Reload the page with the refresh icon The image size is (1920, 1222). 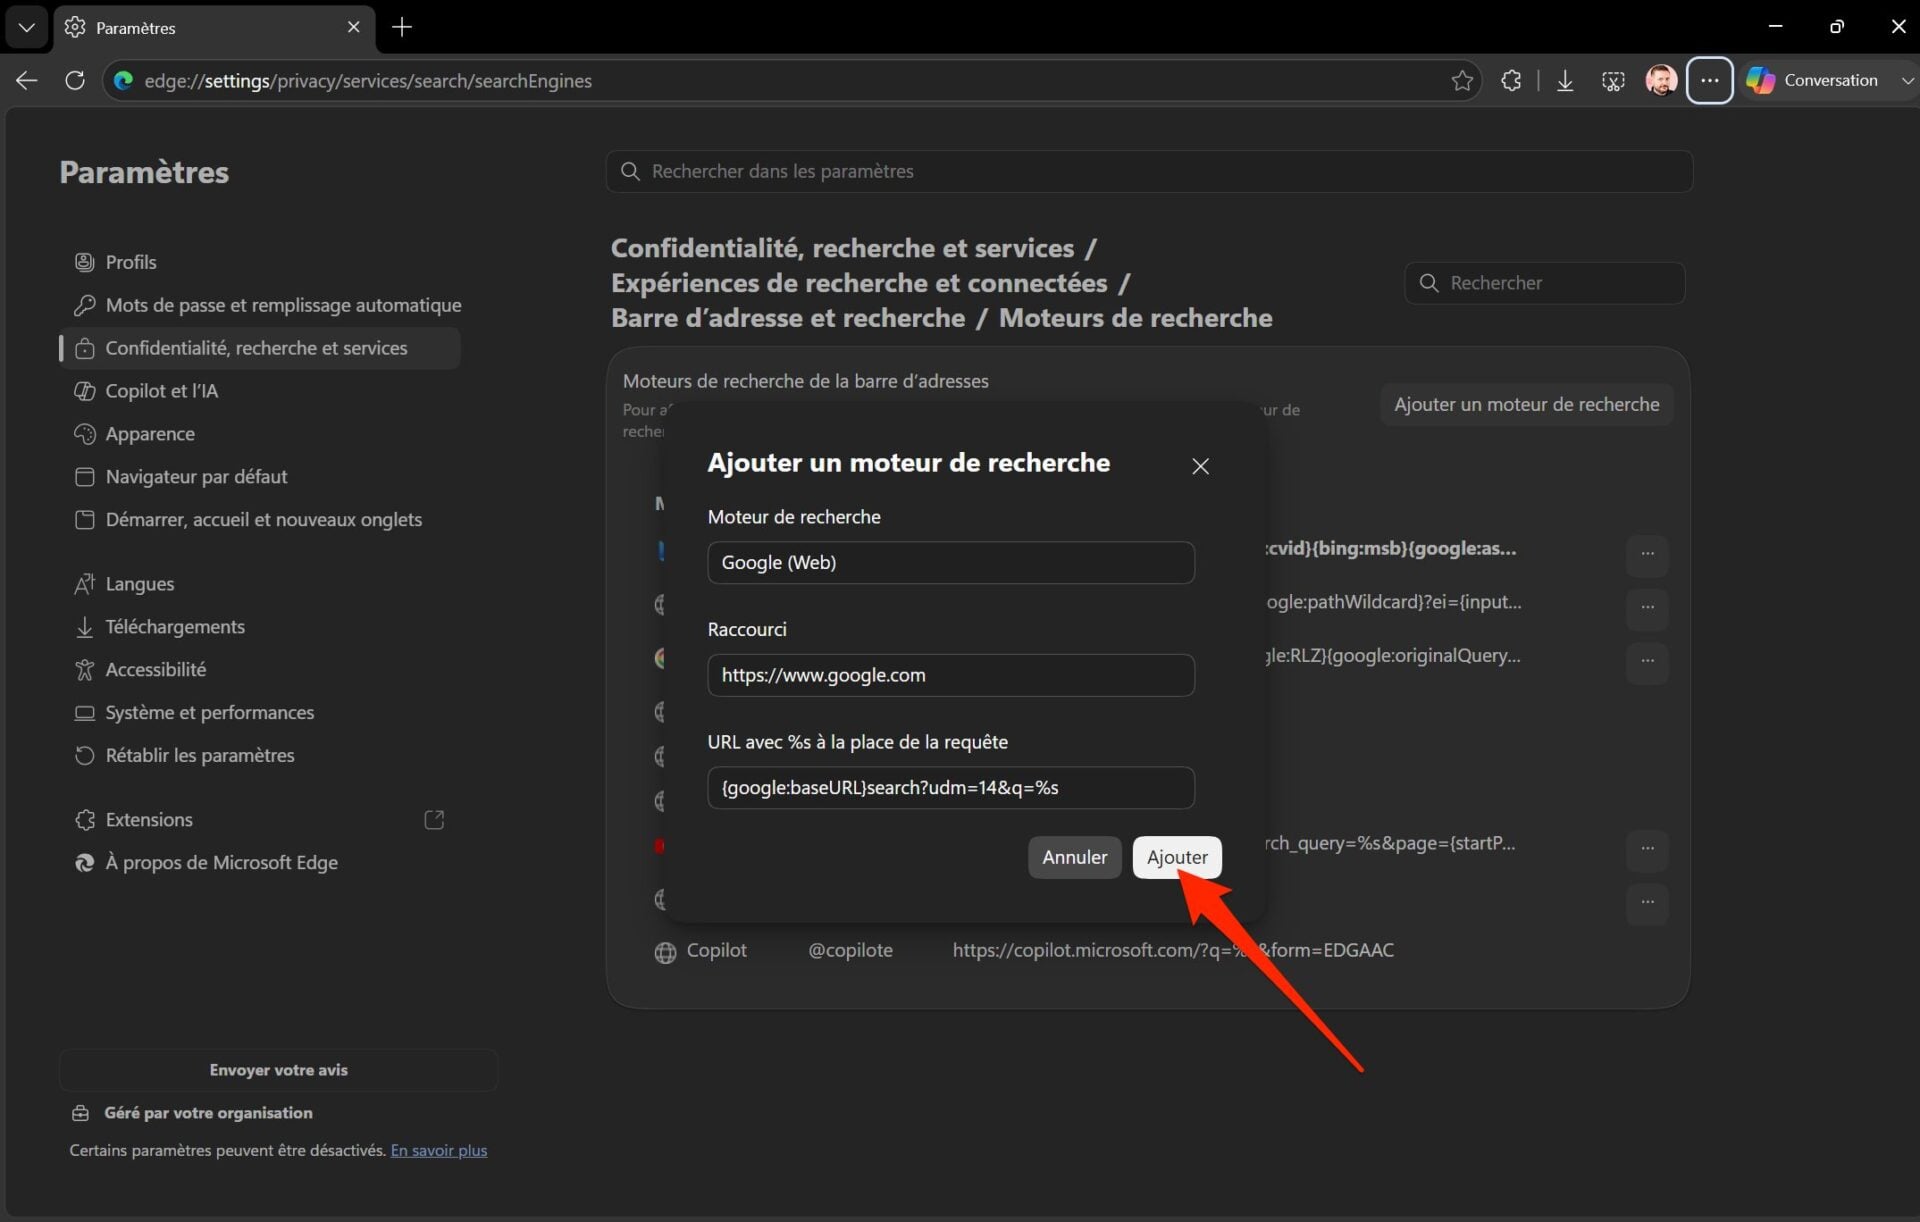pos(75,80)
